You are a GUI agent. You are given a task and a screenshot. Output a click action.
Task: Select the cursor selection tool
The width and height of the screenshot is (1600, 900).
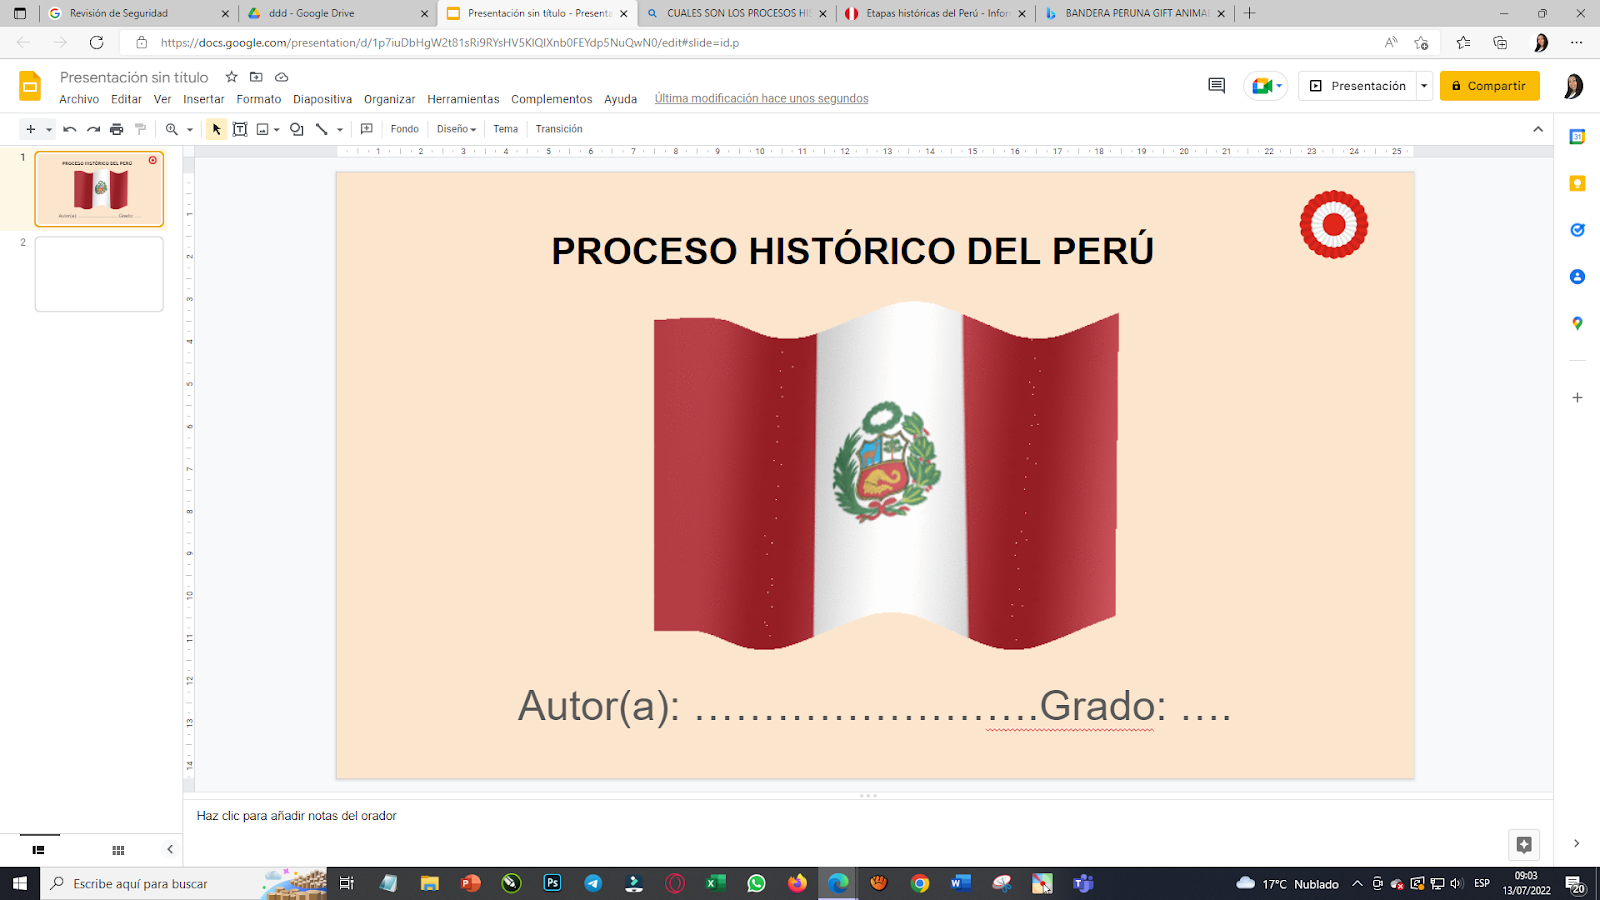coord(216,129)
